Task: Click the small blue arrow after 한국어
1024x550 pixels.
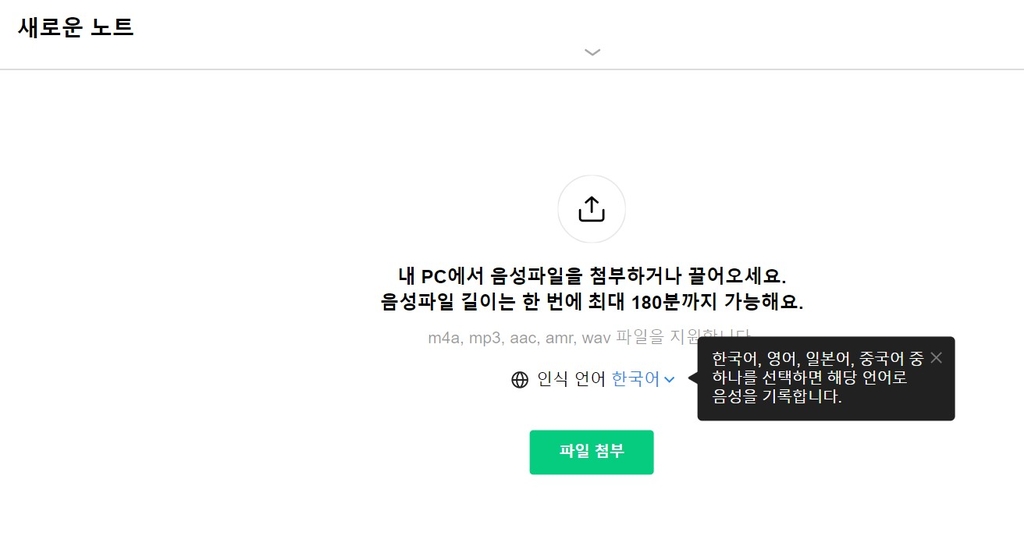Action: [669, 380]
